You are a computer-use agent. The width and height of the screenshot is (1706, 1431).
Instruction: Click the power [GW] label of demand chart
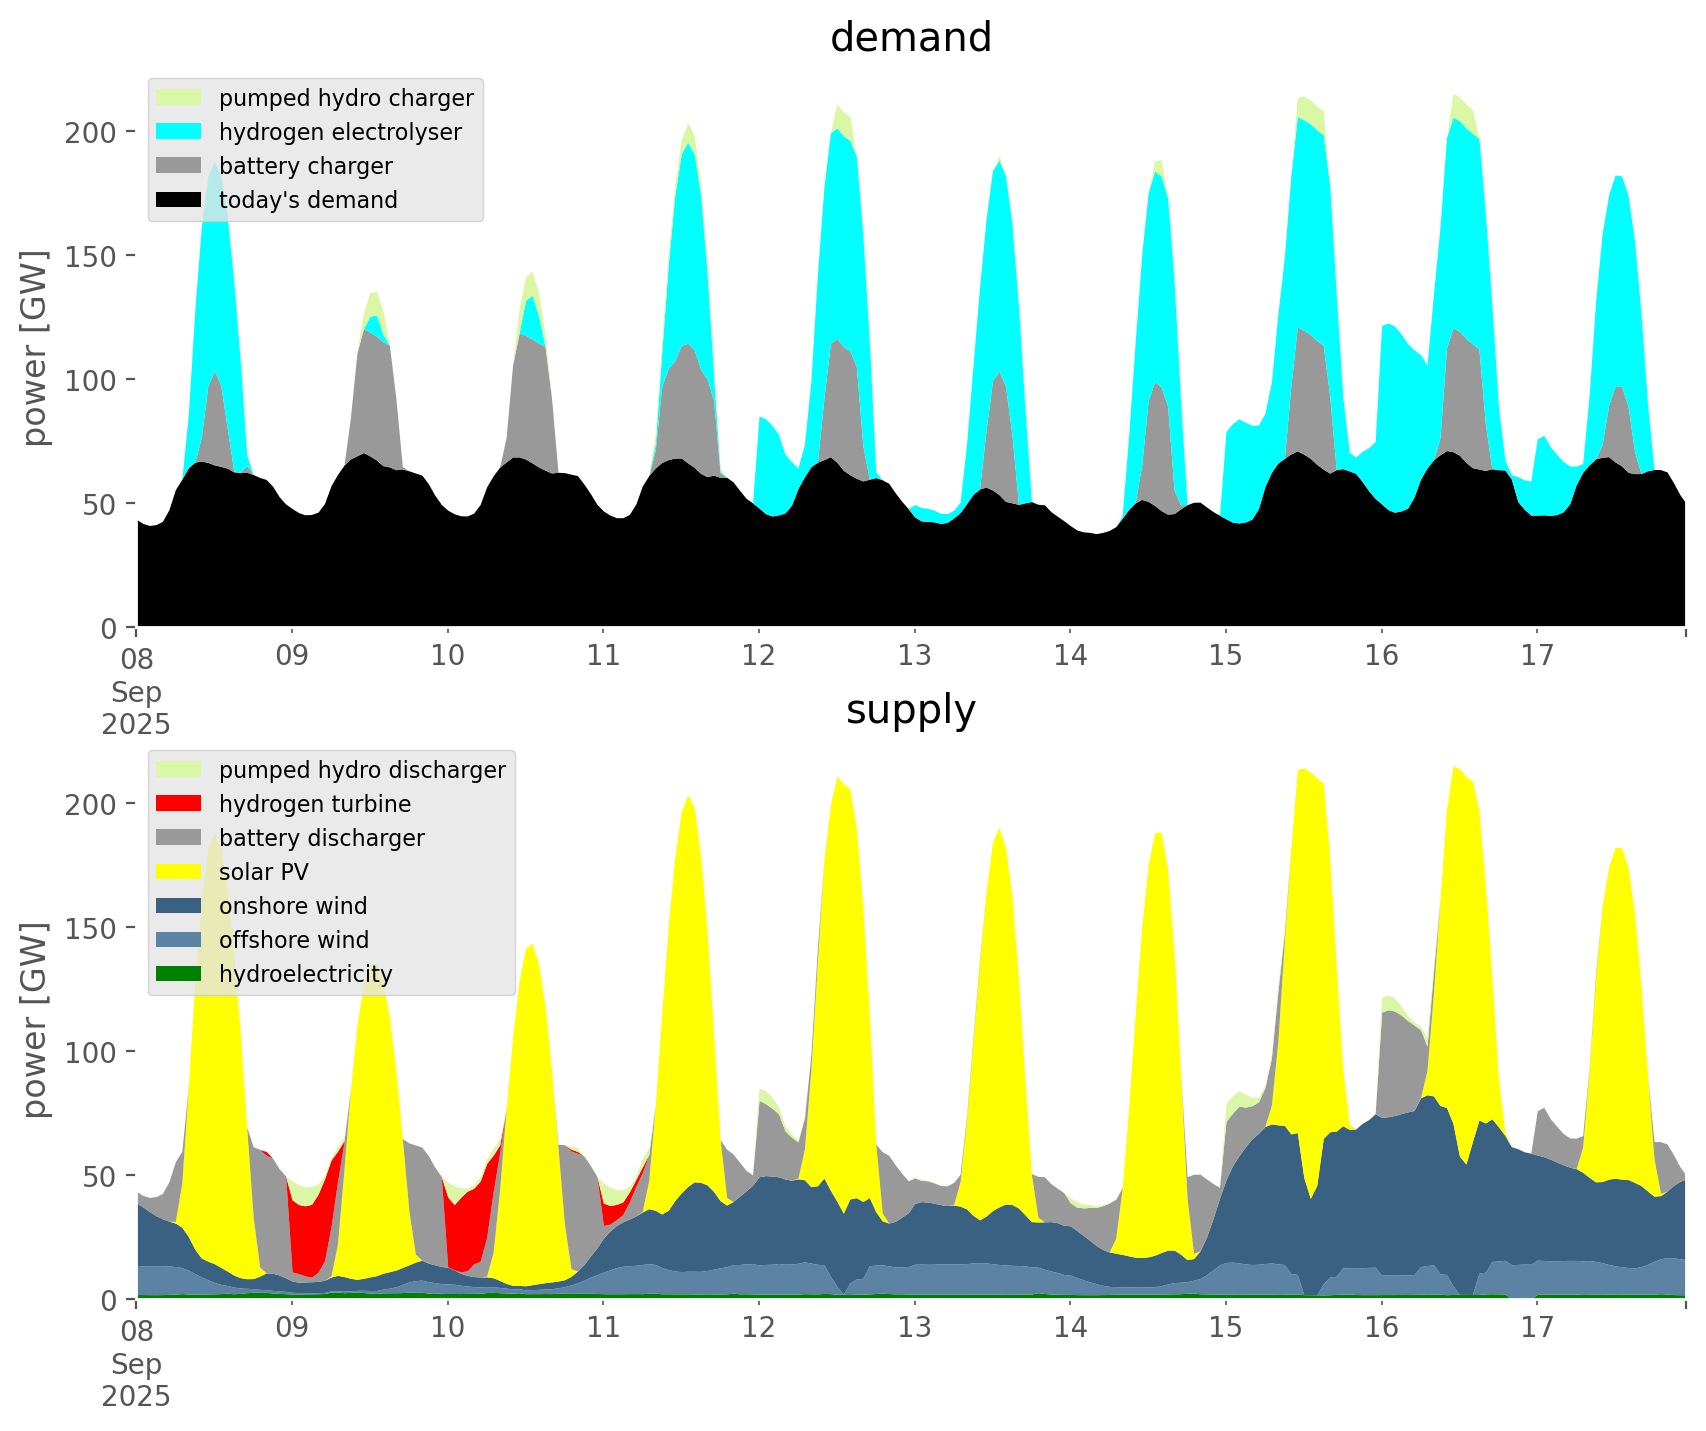coord(35,348)
